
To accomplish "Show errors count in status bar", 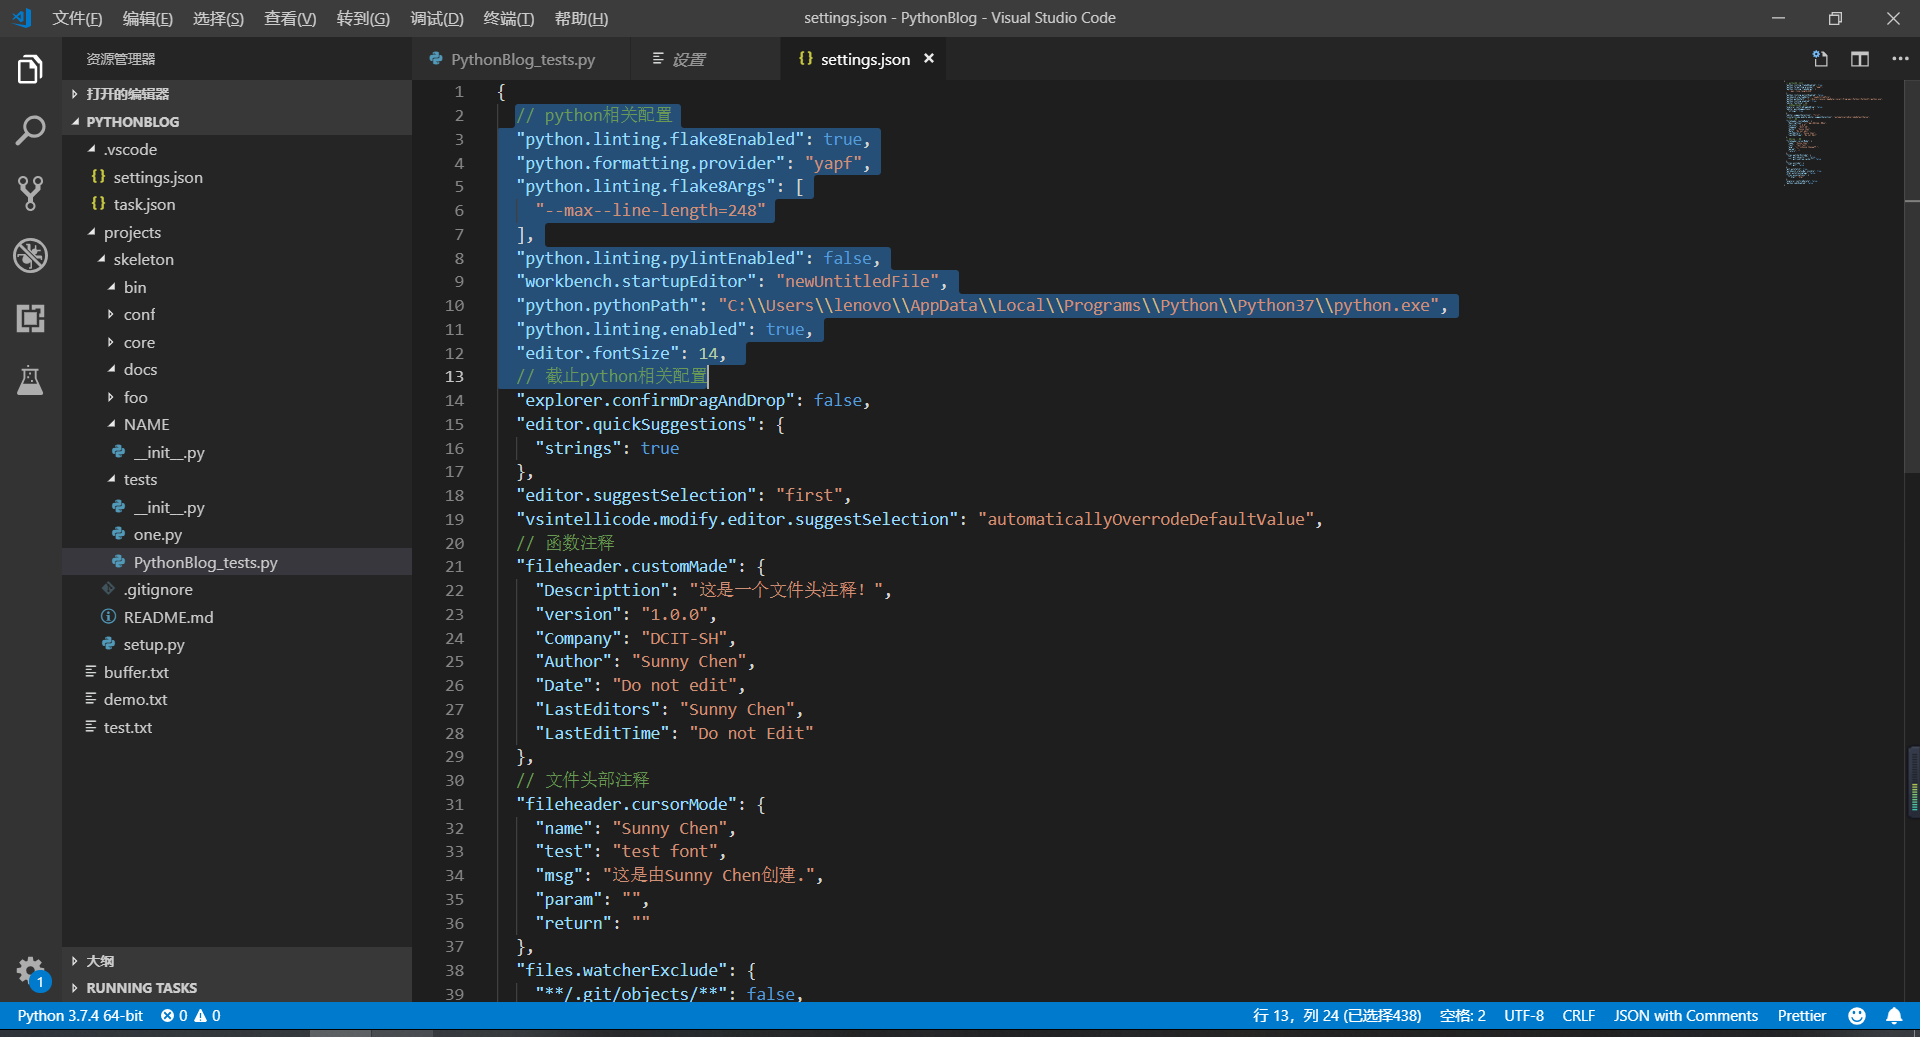I will click(x=174, y=1016).
